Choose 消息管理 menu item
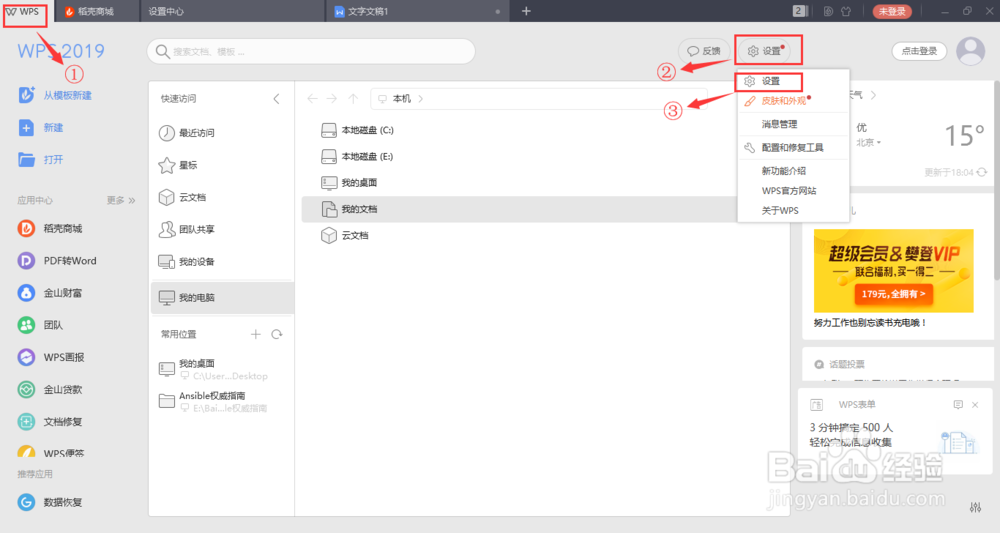 click(x=793, y=124)
